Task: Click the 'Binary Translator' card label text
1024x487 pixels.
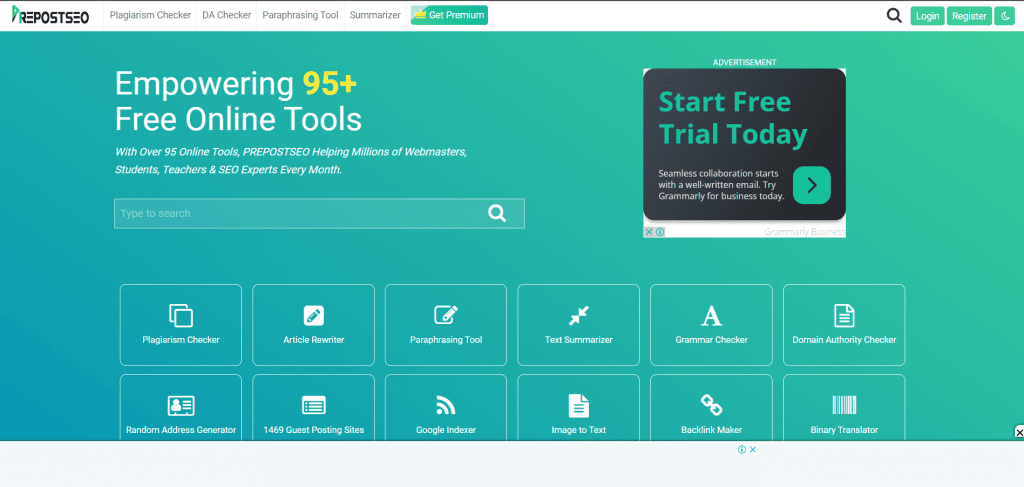Action: [844, 430]
